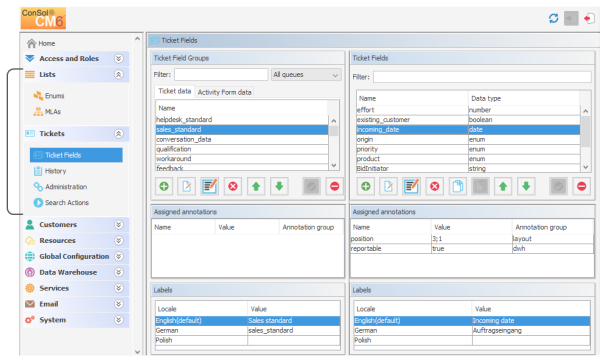
Task: Click the grayed-out arrow icon beside refresh
Action: coord(571,18)
